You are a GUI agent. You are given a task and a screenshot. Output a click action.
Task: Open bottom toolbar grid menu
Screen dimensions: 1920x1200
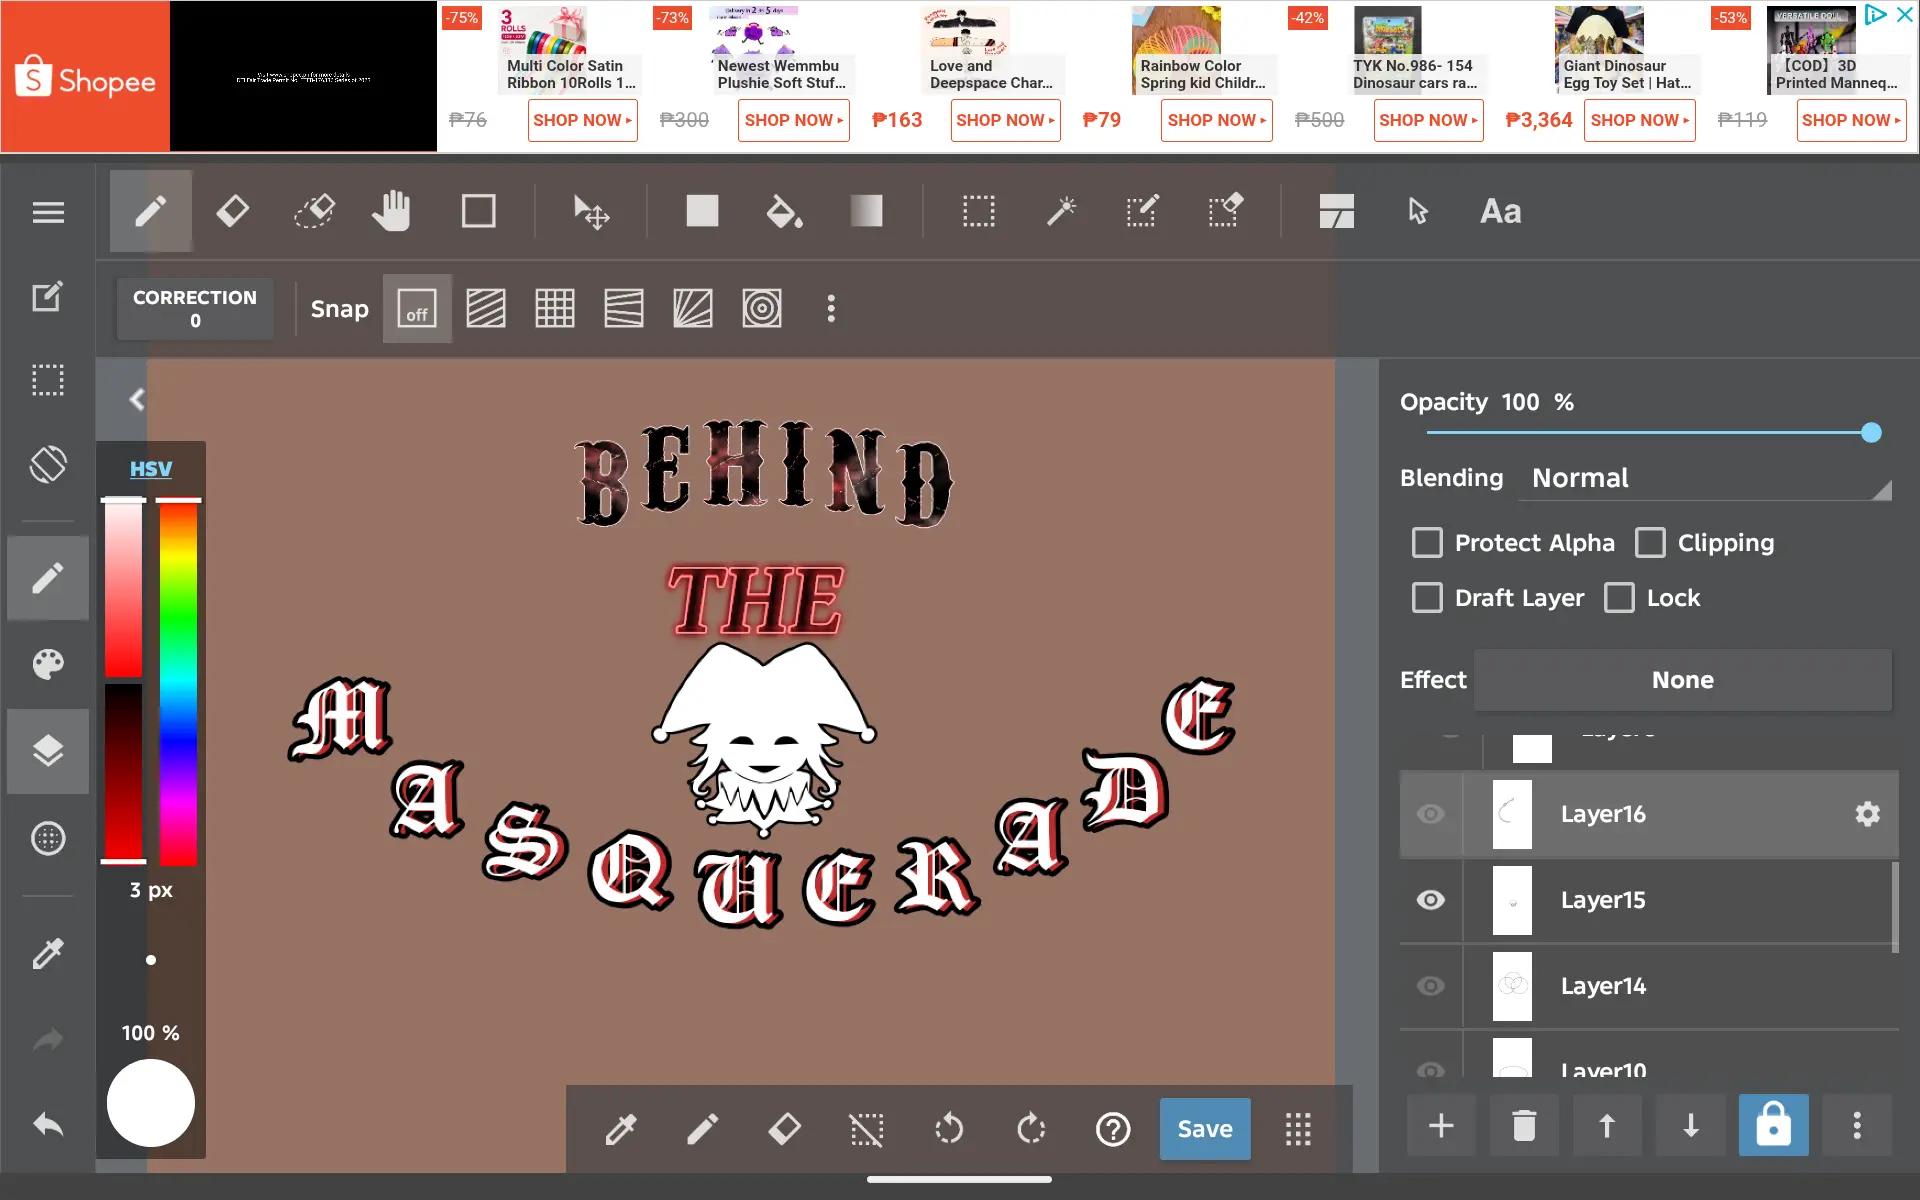(x=1298, y=1129)
